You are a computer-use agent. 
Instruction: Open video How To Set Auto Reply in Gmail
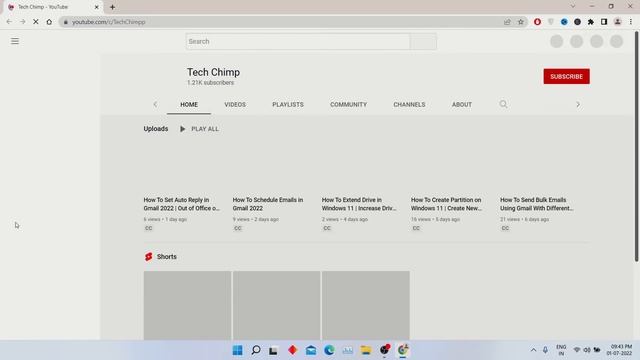click(182, 204)
